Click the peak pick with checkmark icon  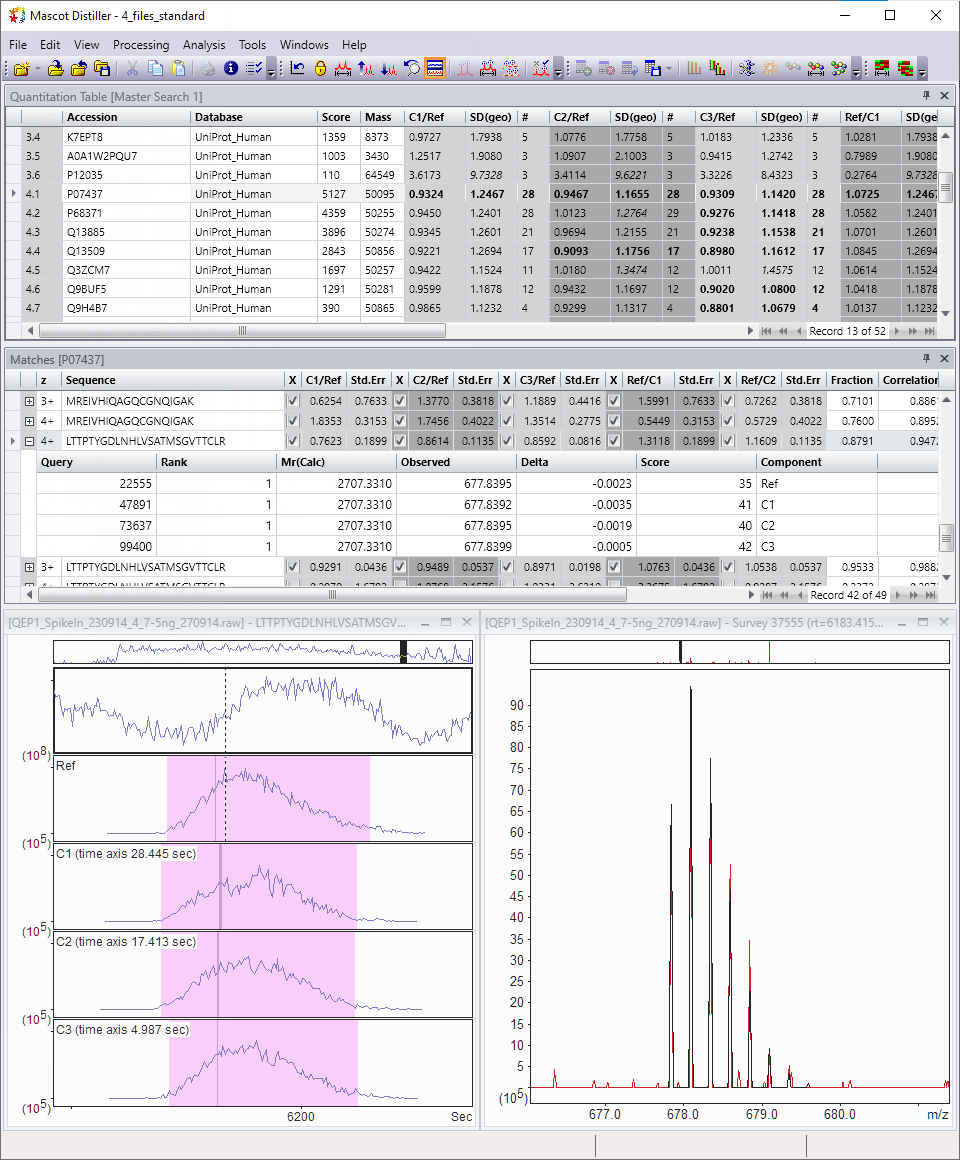click(541, 69)
